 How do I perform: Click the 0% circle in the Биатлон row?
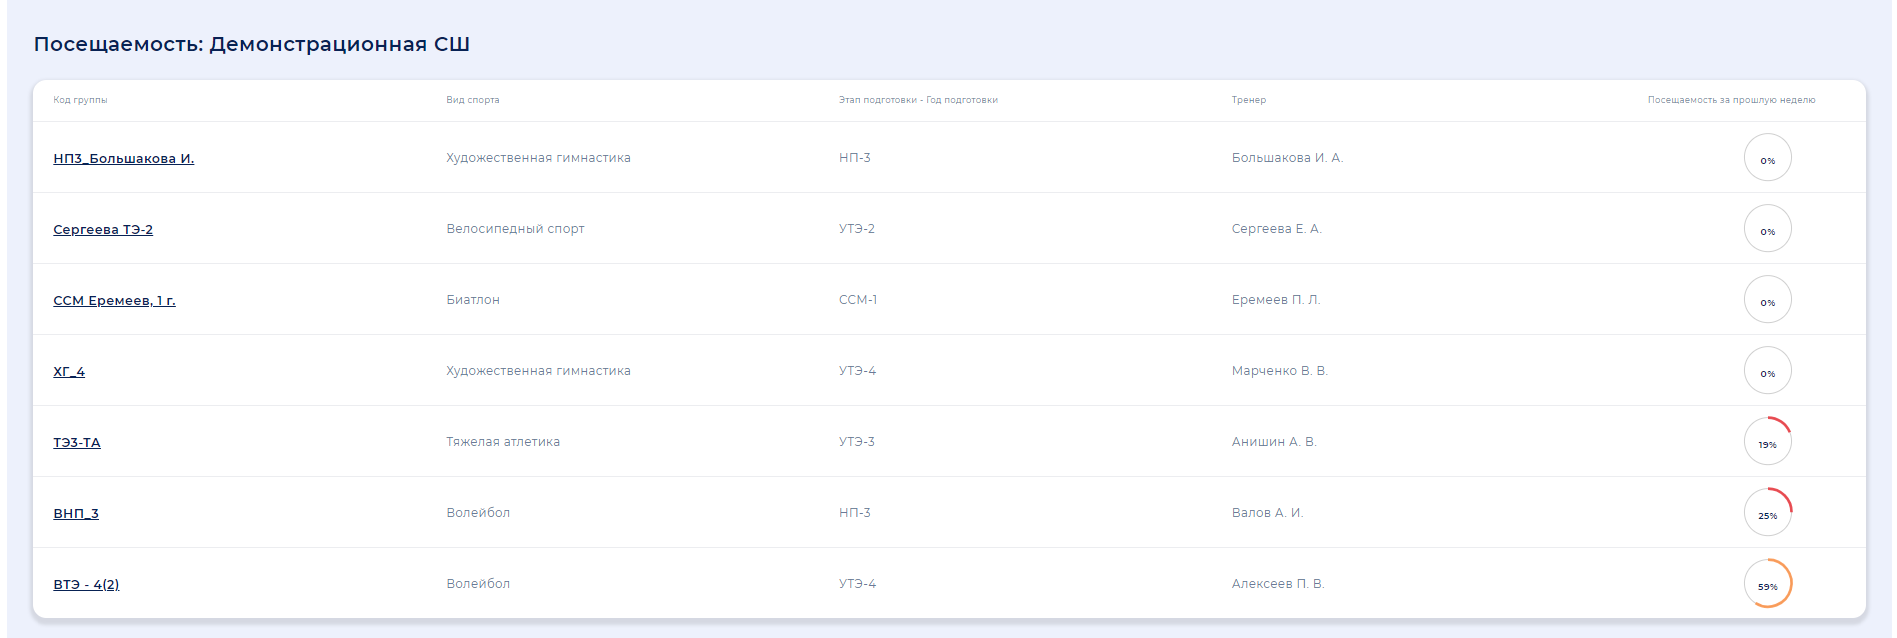coord(1767,300)
